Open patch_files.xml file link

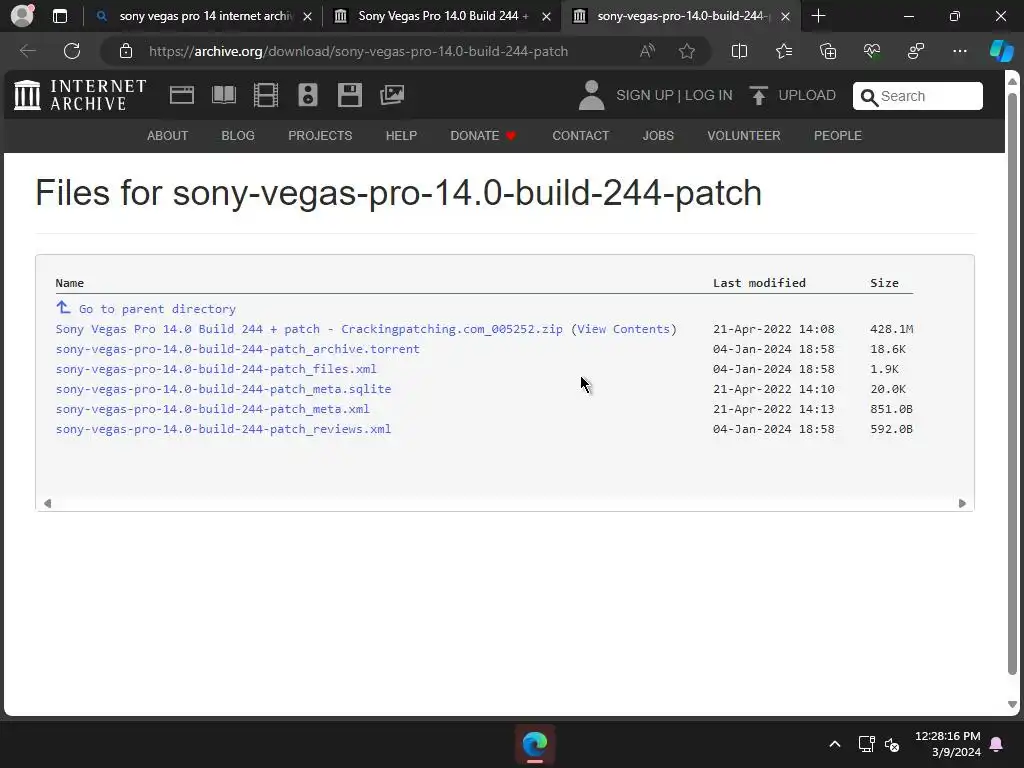216,369
